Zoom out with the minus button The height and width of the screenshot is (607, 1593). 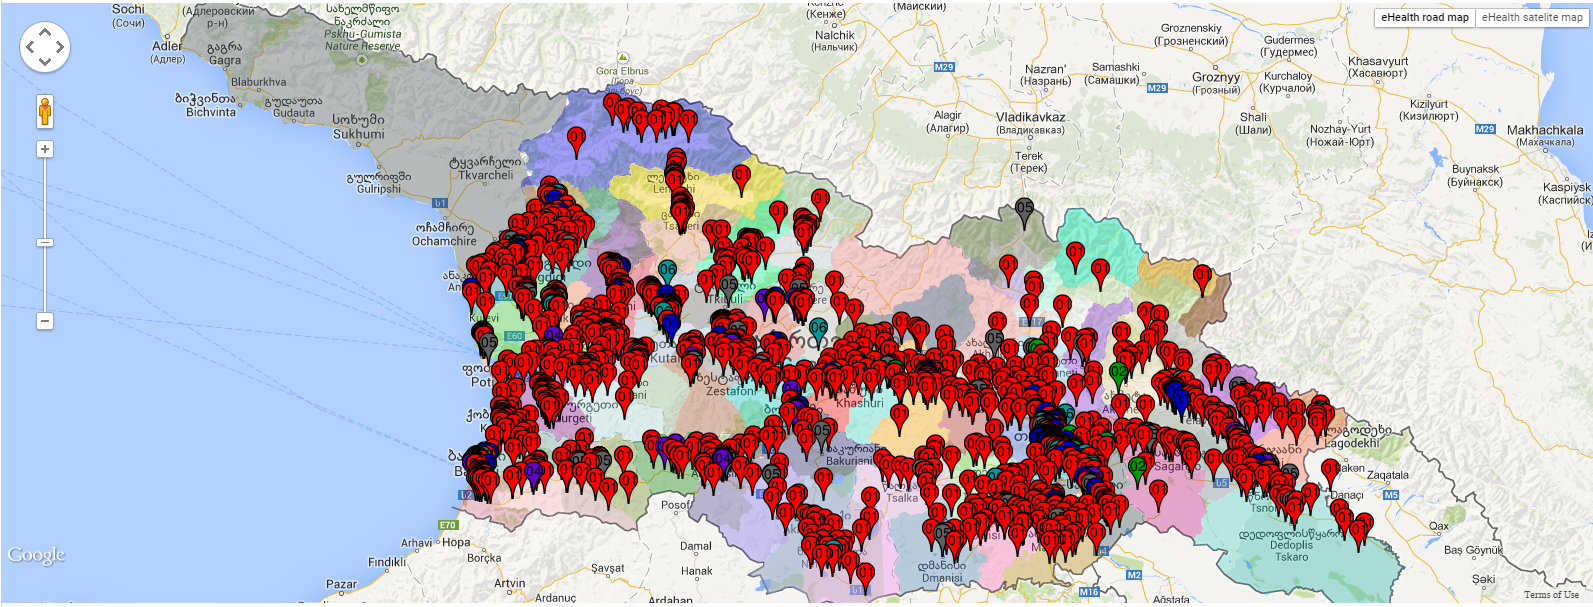45,321
